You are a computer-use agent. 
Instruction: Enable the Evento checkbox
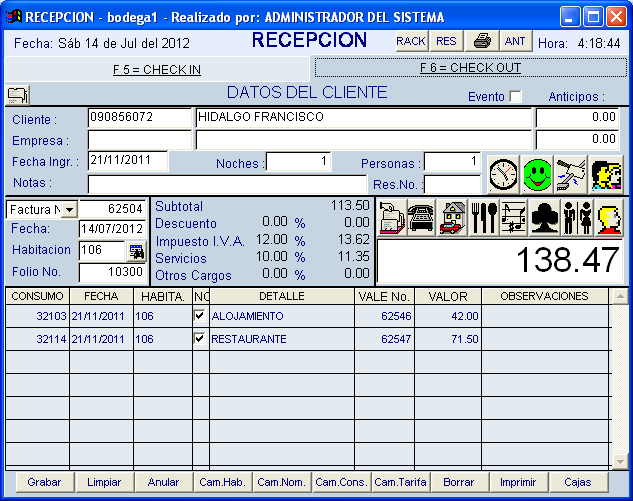coord(516,96)
